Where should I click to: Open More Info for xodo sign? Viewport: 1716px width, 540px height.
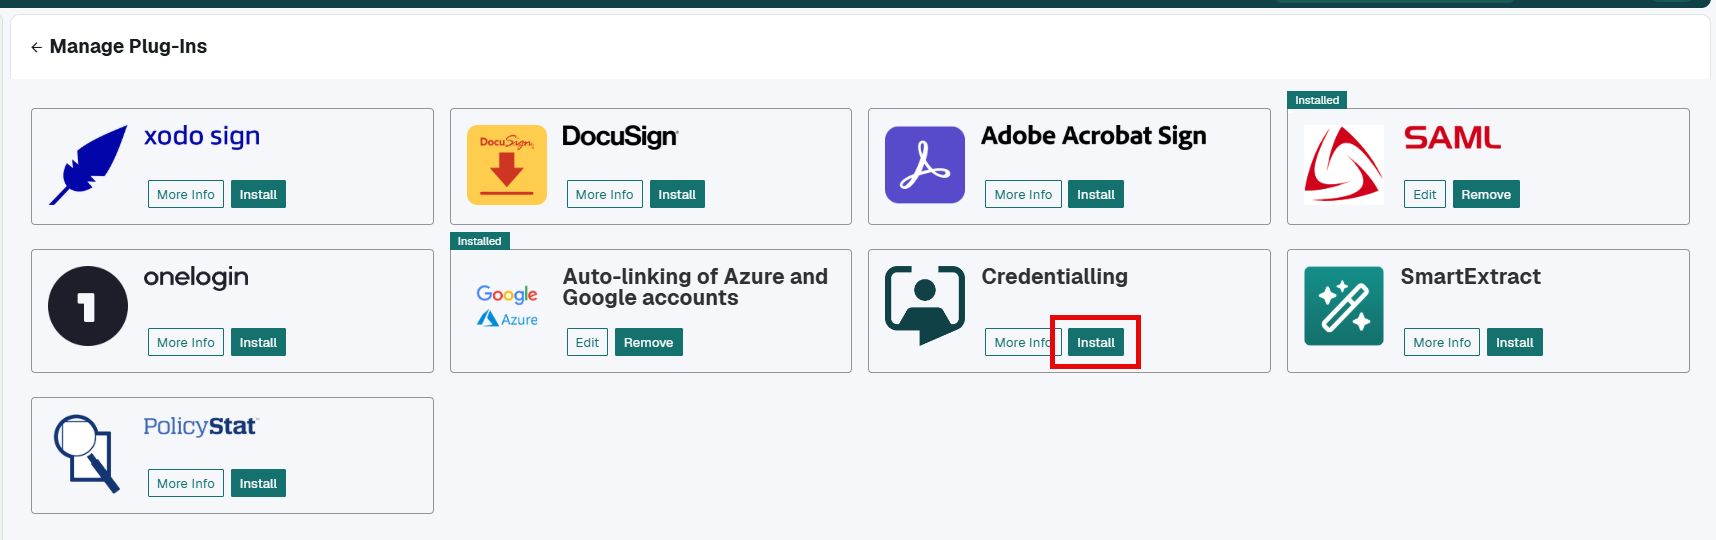[x=186, y=194]
